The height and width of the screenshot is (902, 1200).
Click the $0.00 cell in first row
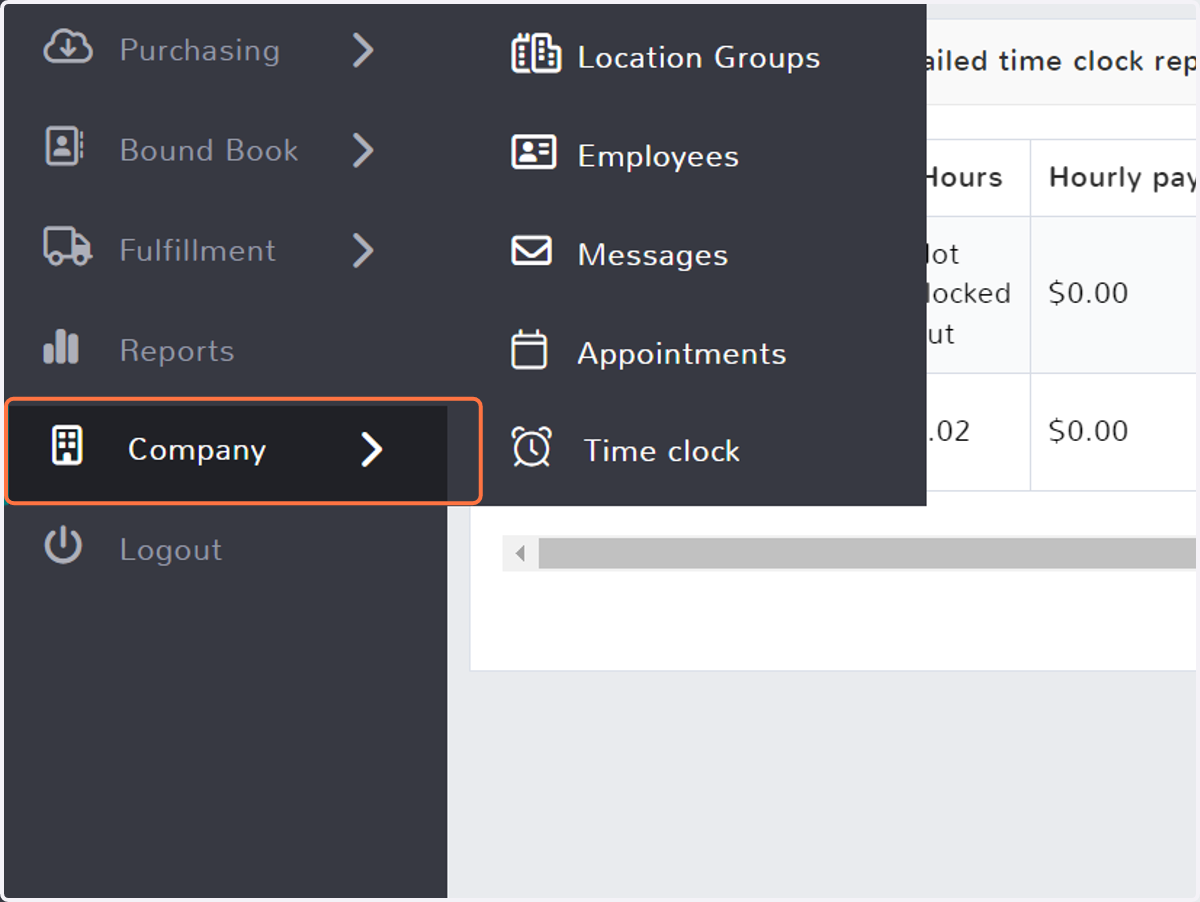(1114, 294)
